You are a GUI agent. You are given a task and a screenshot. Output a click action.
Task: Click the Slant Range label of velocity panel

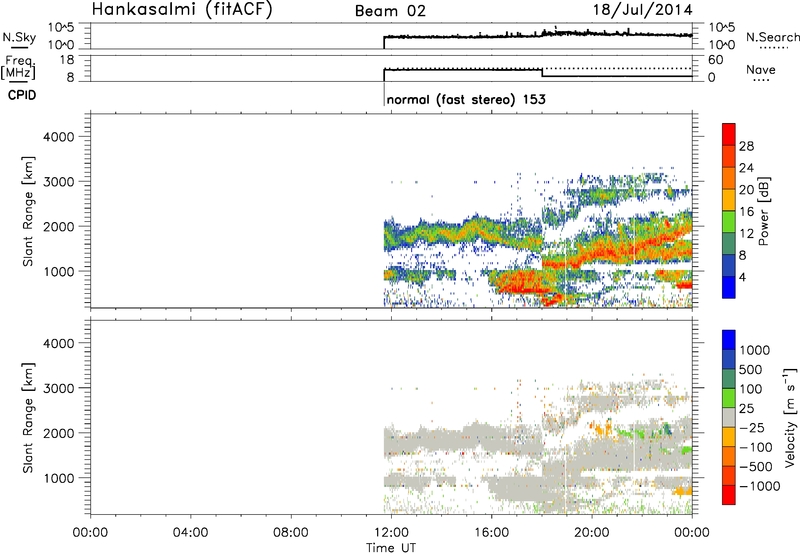[x=28, y=418]
